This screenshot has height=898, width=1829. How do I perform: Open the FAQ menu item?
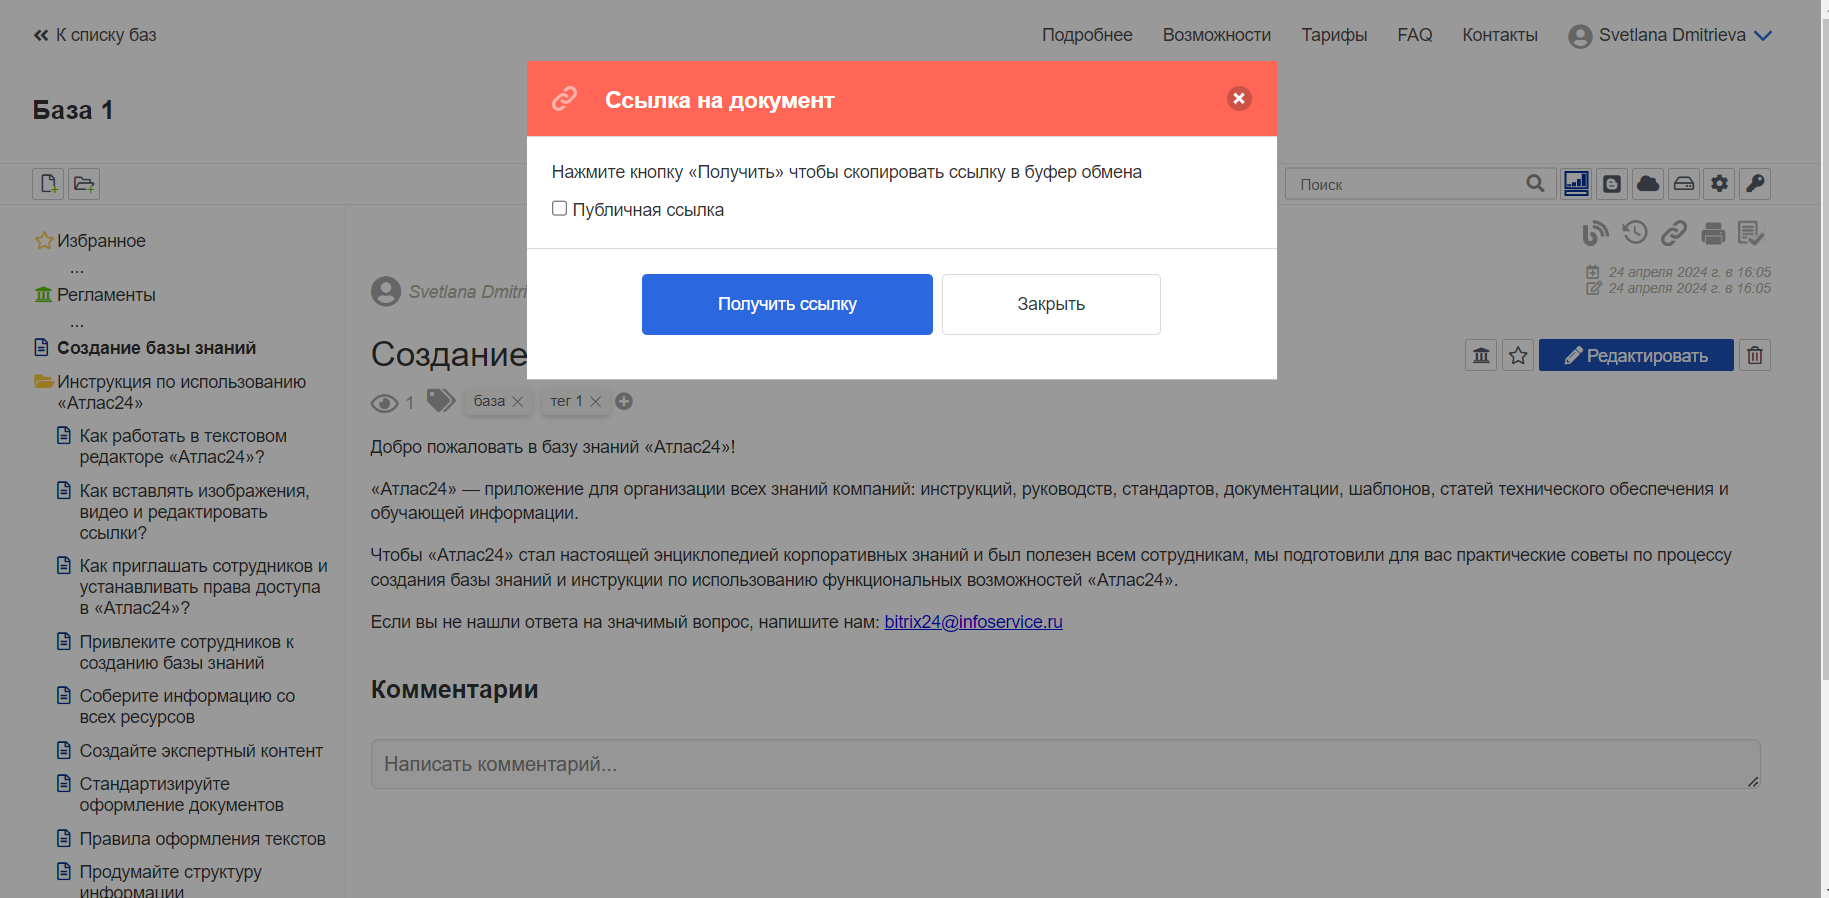tap(1415, 35)
